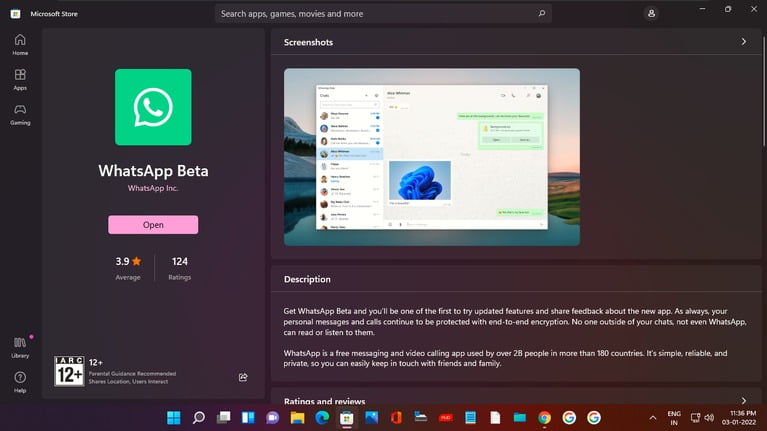Open the Apps section in sidebar
The width and height of the screenshot is (767, 431).
(x=20, y=79)
